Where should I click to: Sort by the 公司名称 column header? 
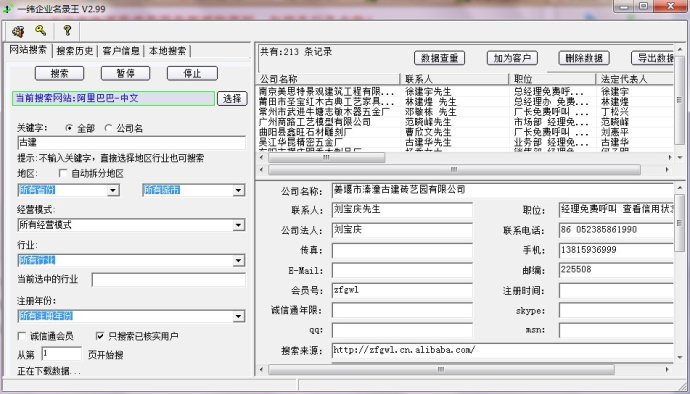[x=328, y=79]
